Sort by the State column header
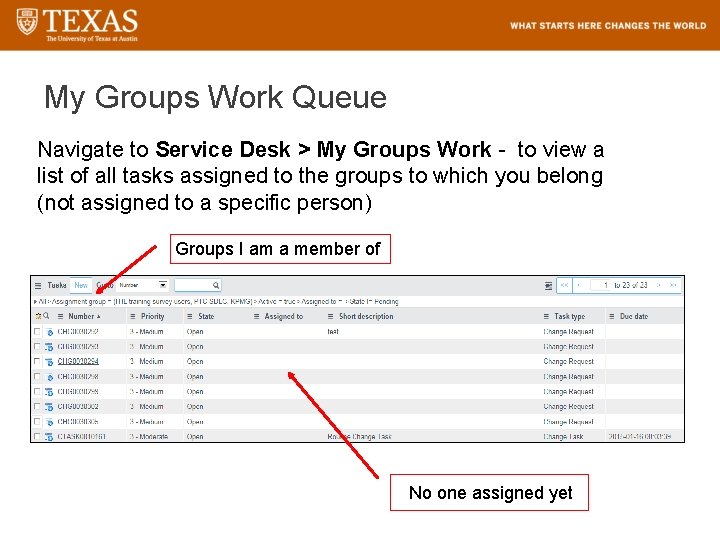720x540 pixels. point(206,316)
